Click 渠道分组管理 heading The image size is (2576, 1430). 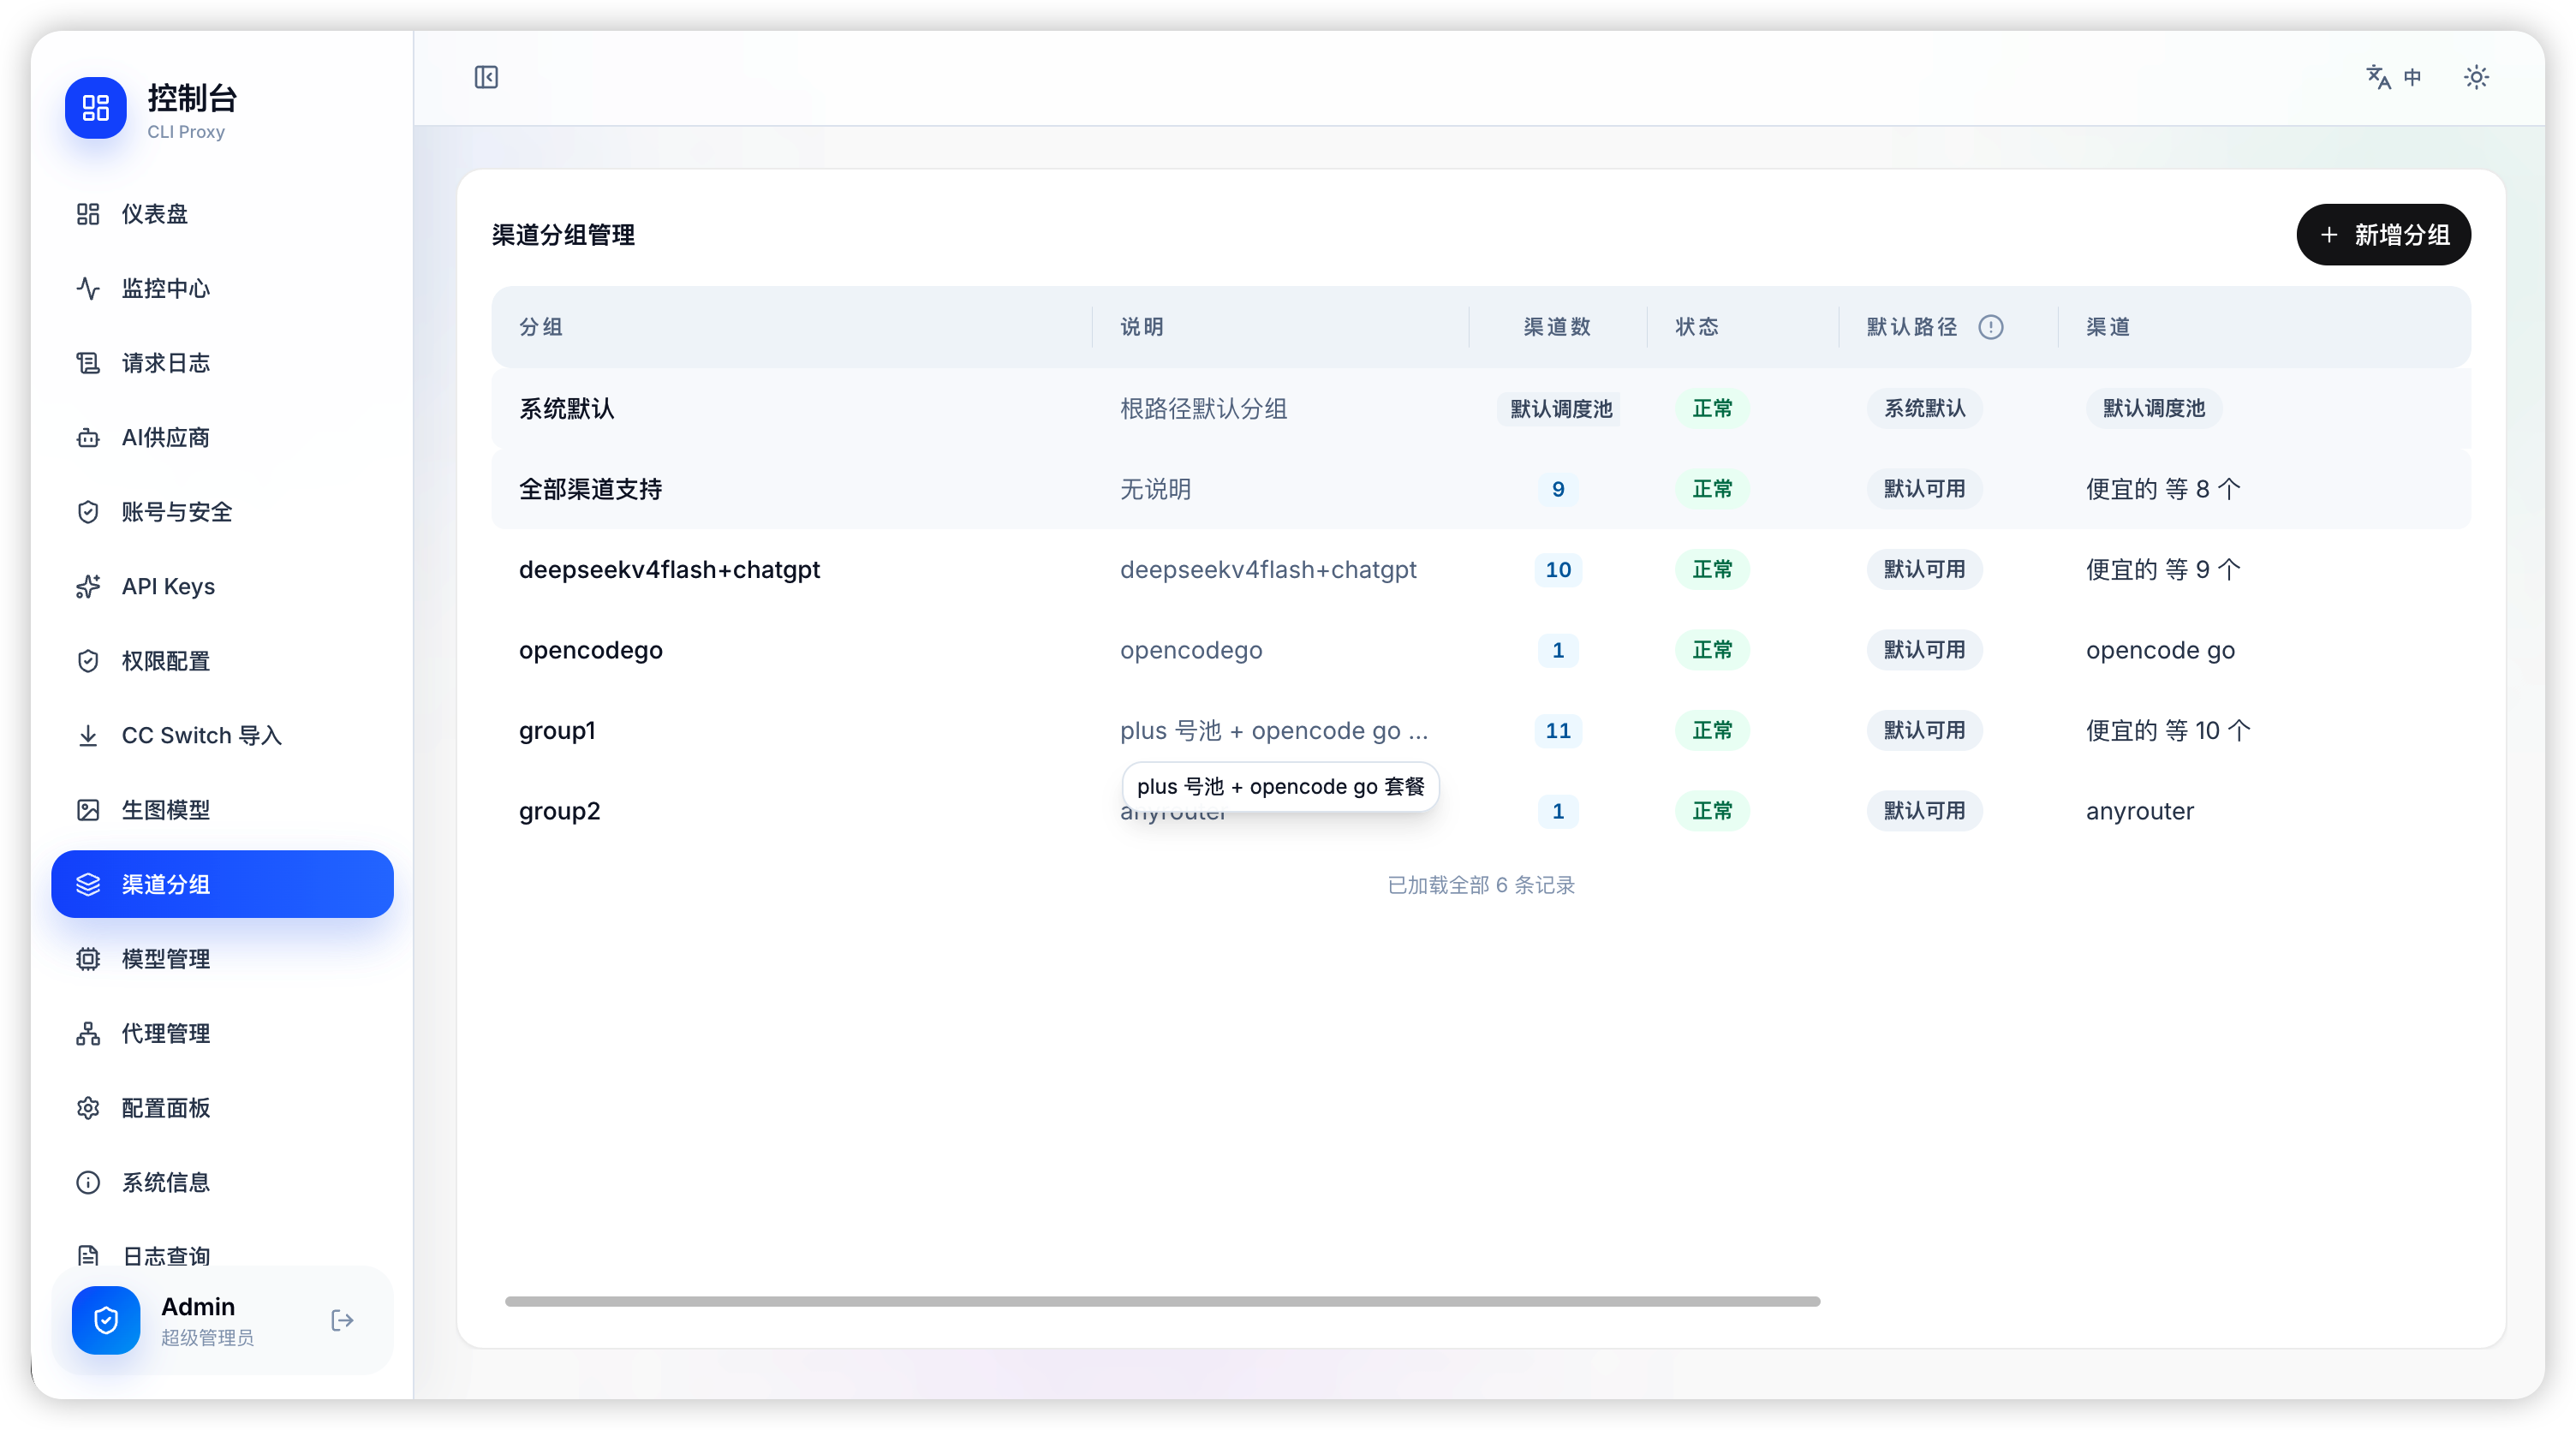pyautogui.click(x=563, y=235)
